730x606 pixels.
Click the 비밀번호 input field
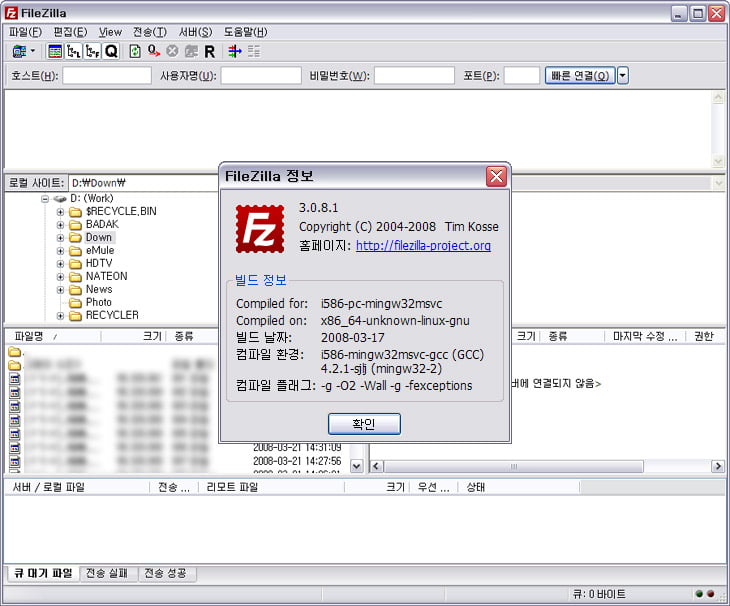[x=414, y=75]
